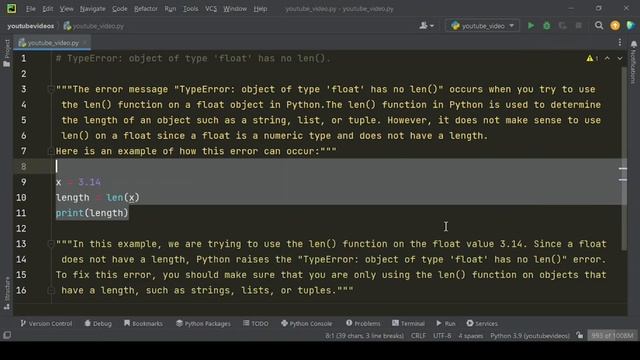This screenshot has height=360, width=640.
Task: Click caret position 8:1 in status bar
Action: coord(364,336)
